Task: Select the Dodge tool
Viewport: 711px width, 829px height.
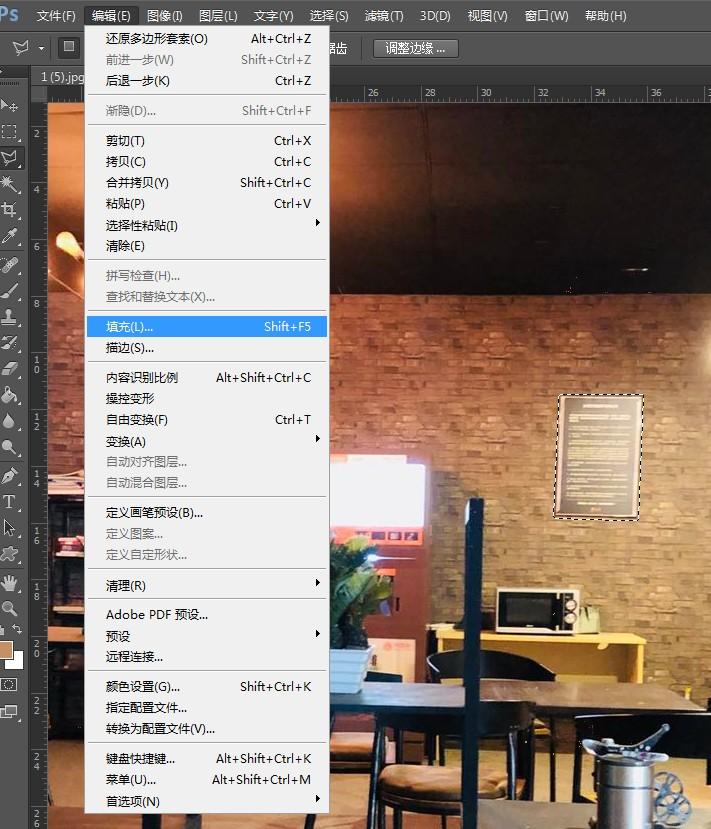Action: [x=10, y=447]
